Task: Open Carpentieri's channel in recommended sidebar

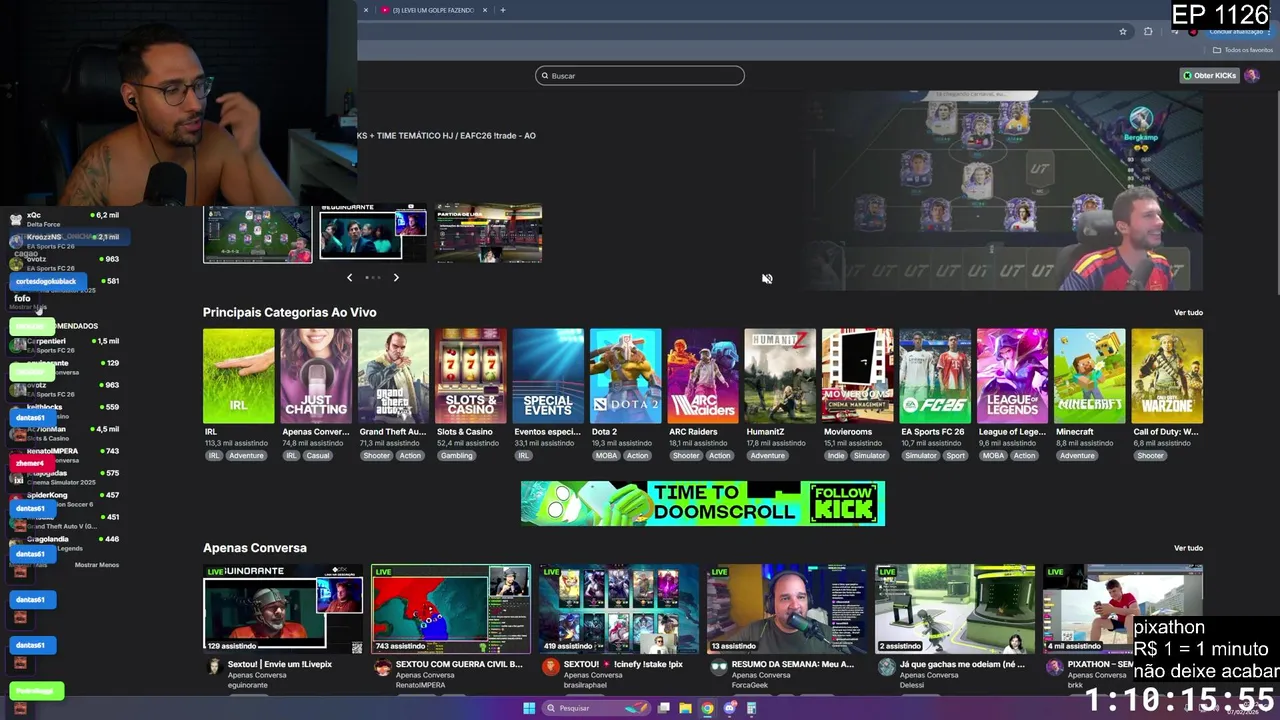Action: tap(65, 345)
